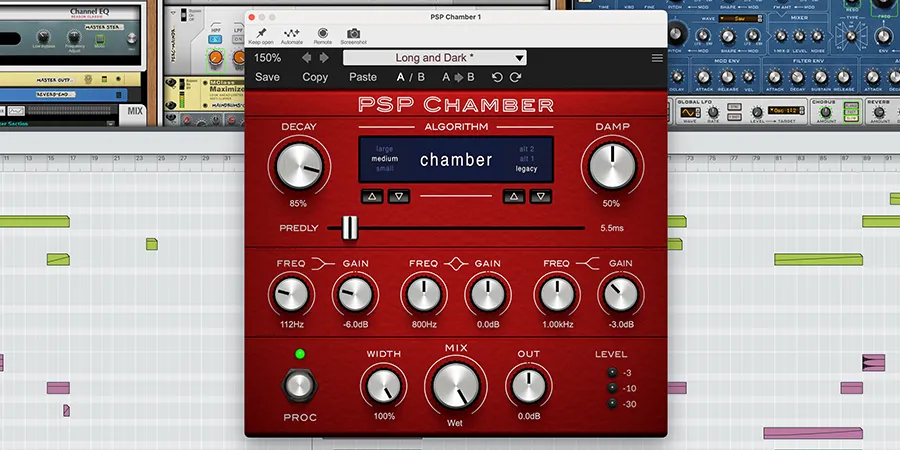Click the Automate icon
The image size is (900, 450).
[292, 33]
